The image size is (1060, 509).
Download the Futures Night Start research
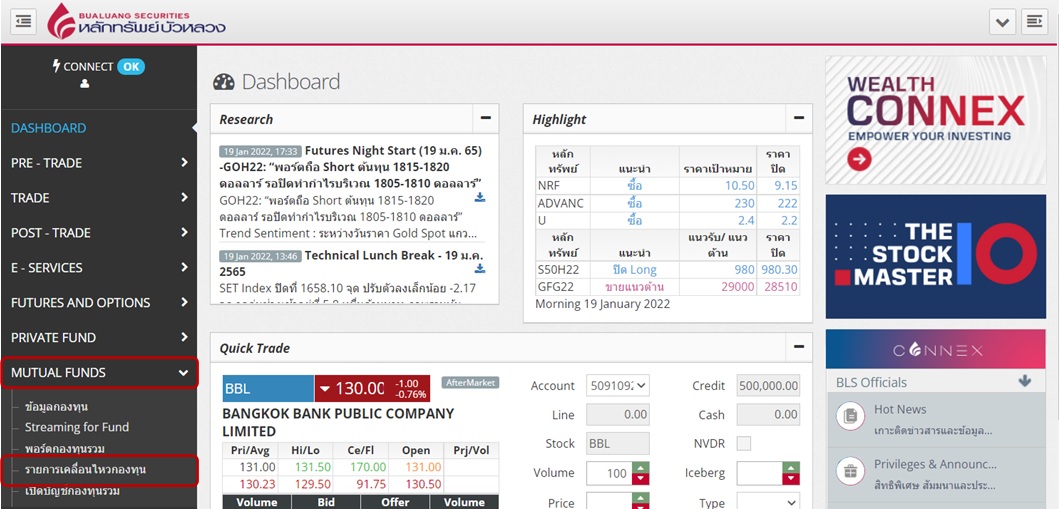point(480,197)
